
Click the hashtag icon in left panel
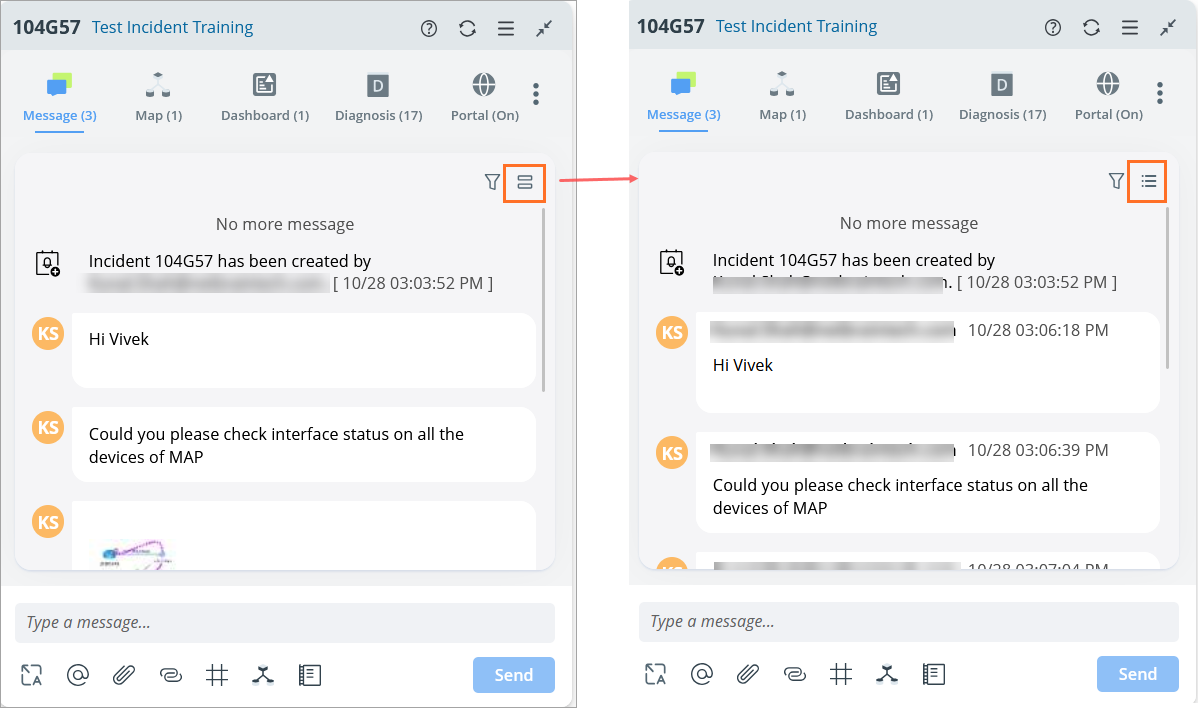tap(217, 675)
